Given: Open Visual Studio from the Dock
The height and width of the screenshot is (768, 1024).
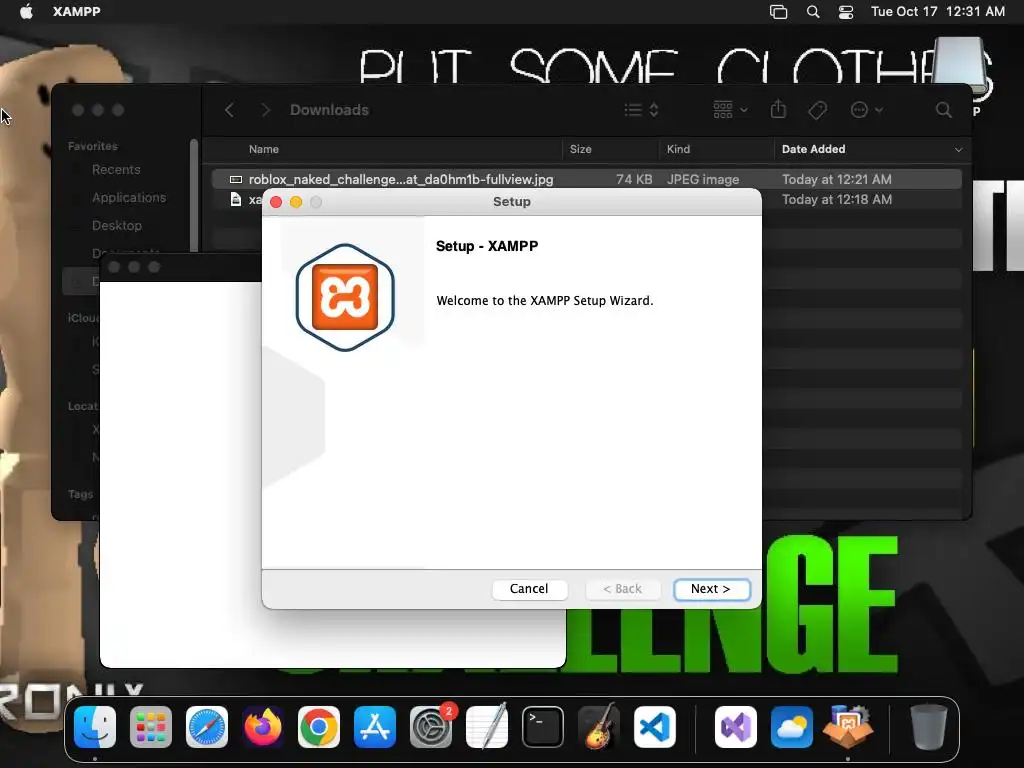Looking at the screenshot, I should click(736, 727).
